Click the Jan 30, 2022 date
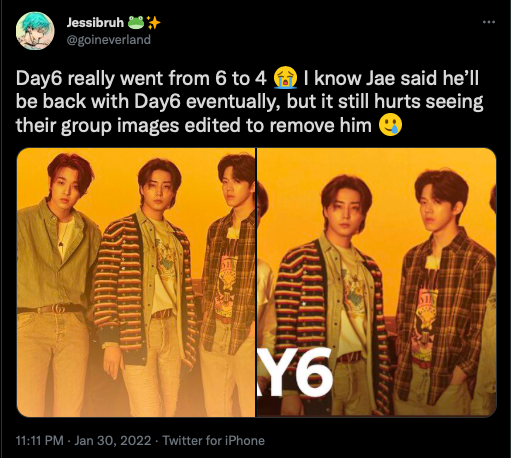Image resolution: width=511 pixels, height=458 pixels. coord(113,440)
